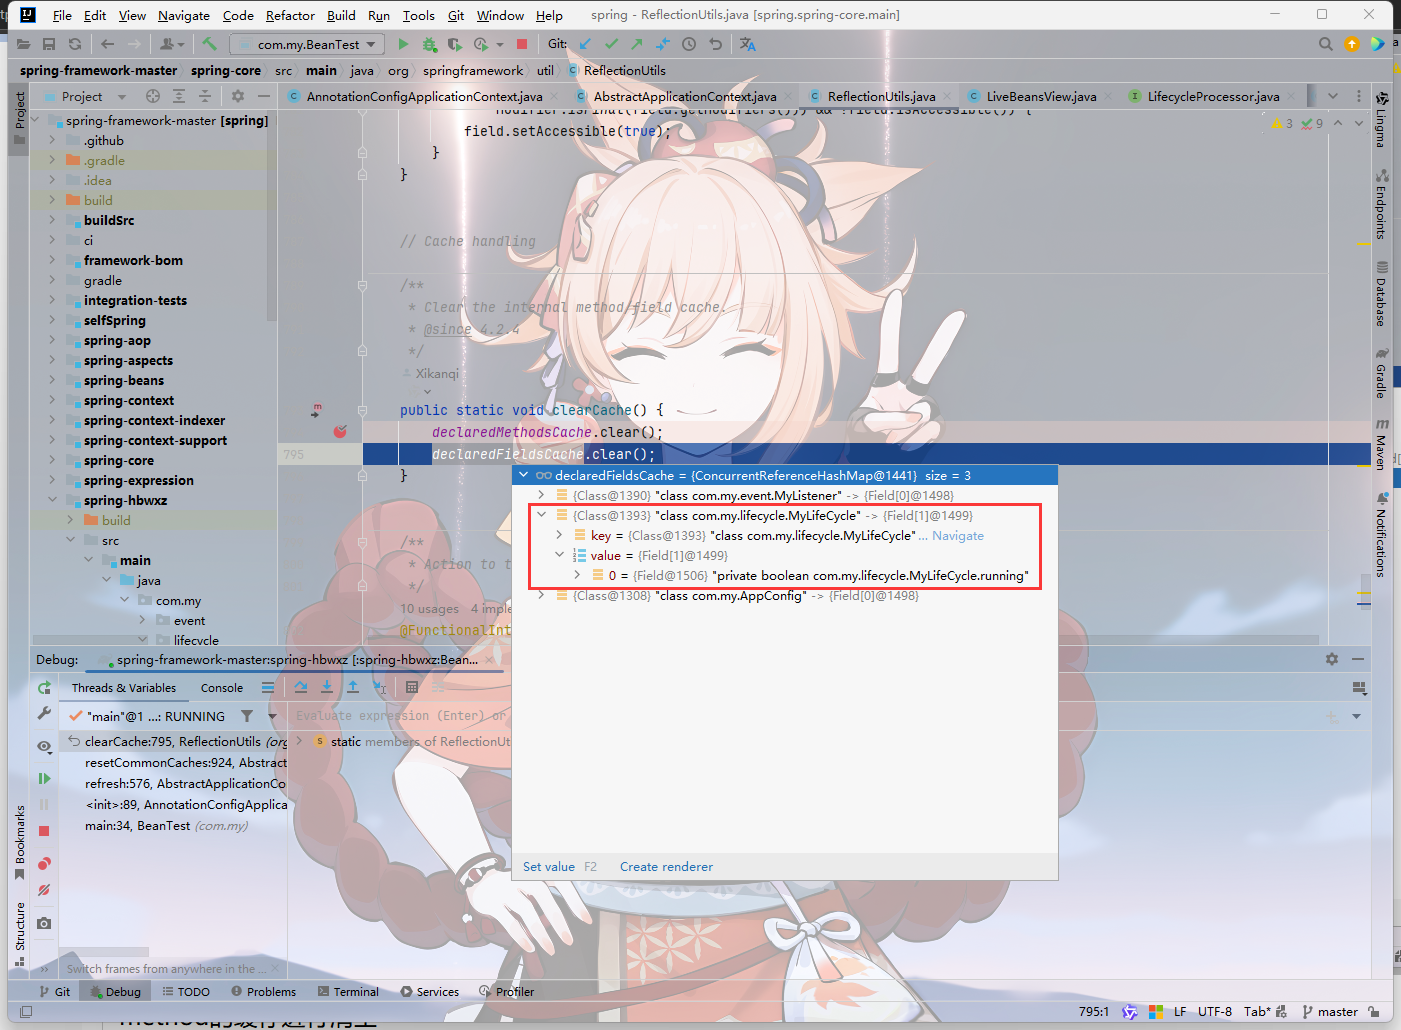Toggle thread filter funnel icon

tap(247, 716)
